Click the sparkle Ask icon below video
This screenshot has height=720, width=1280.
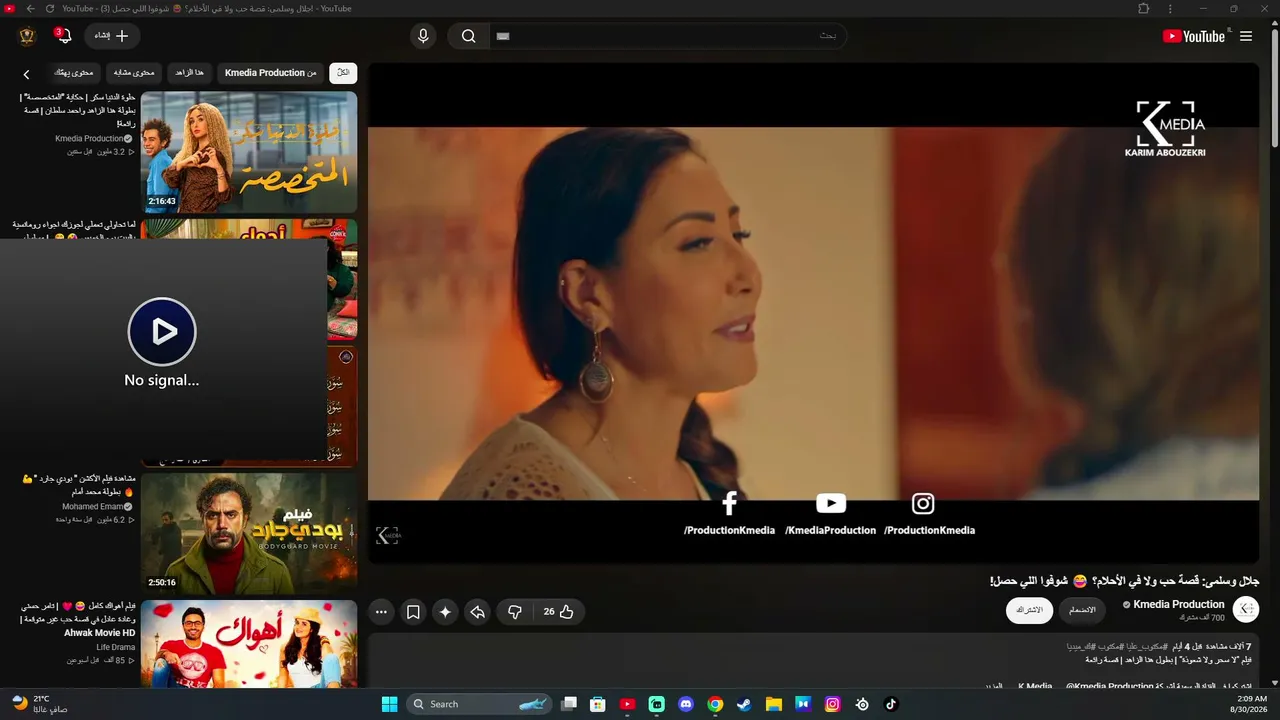[x=445, y=612]
